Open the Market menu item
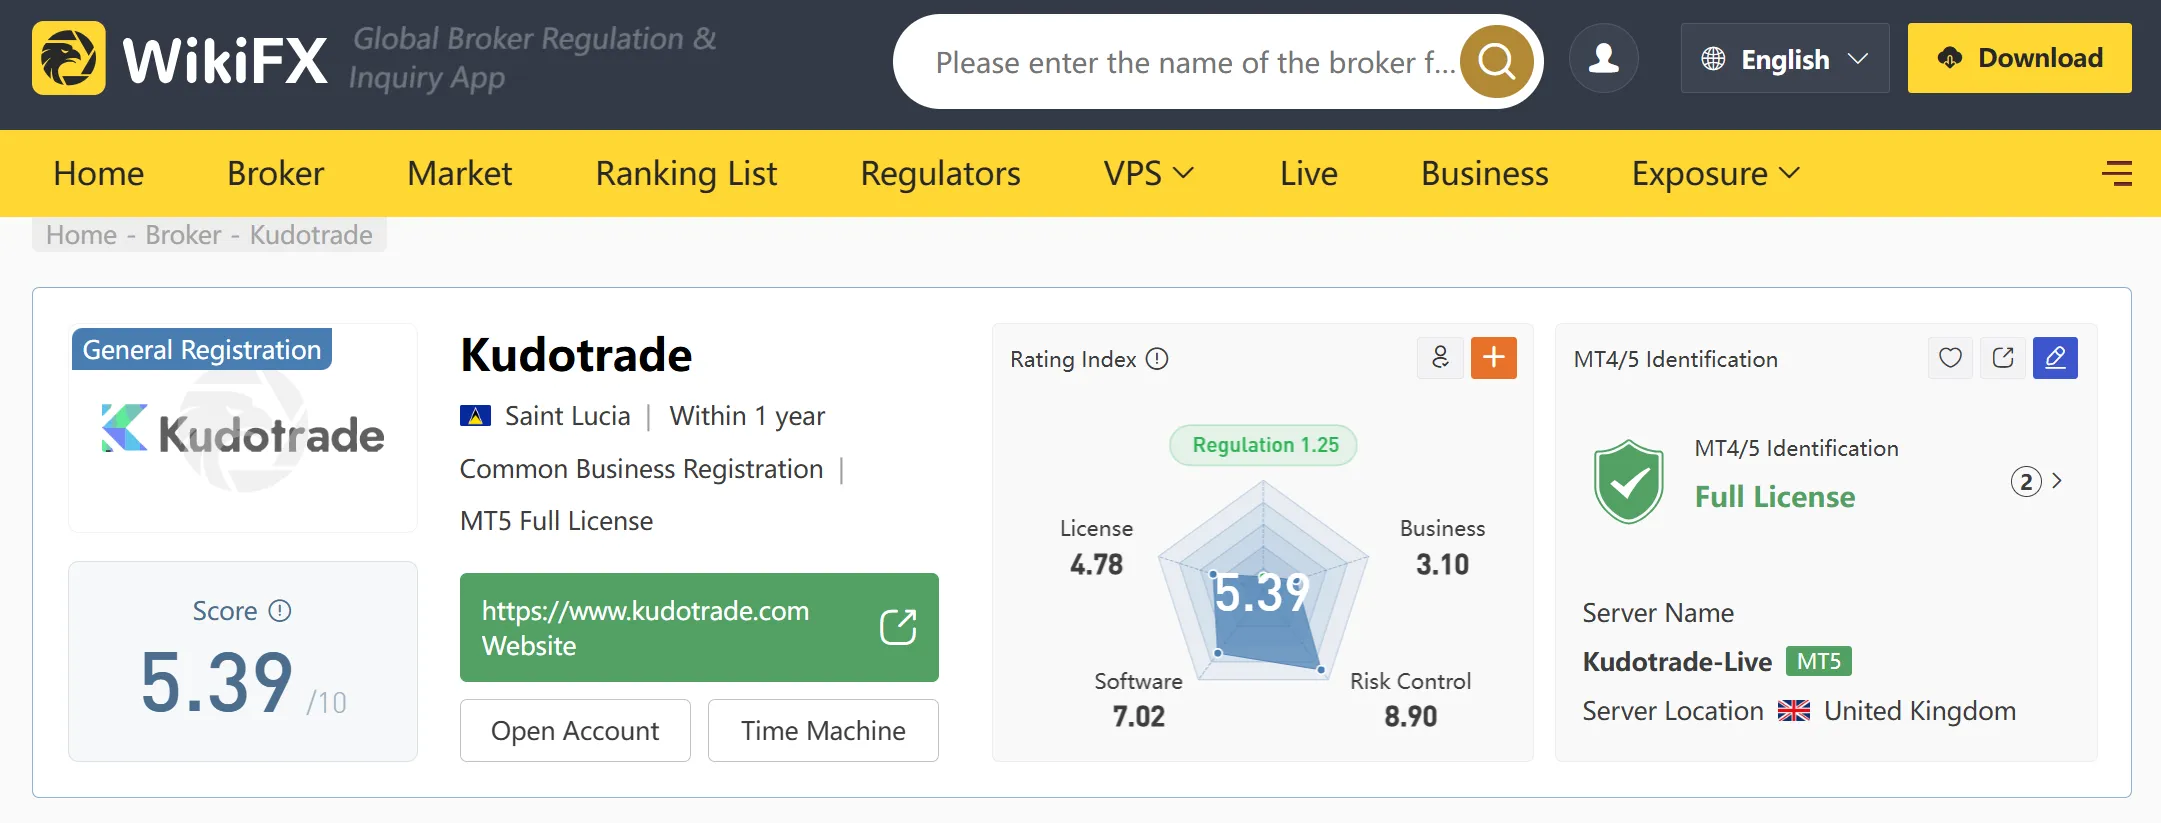Image resolution: width=2161 pixels, height=823 pixels. pos(460,174)
